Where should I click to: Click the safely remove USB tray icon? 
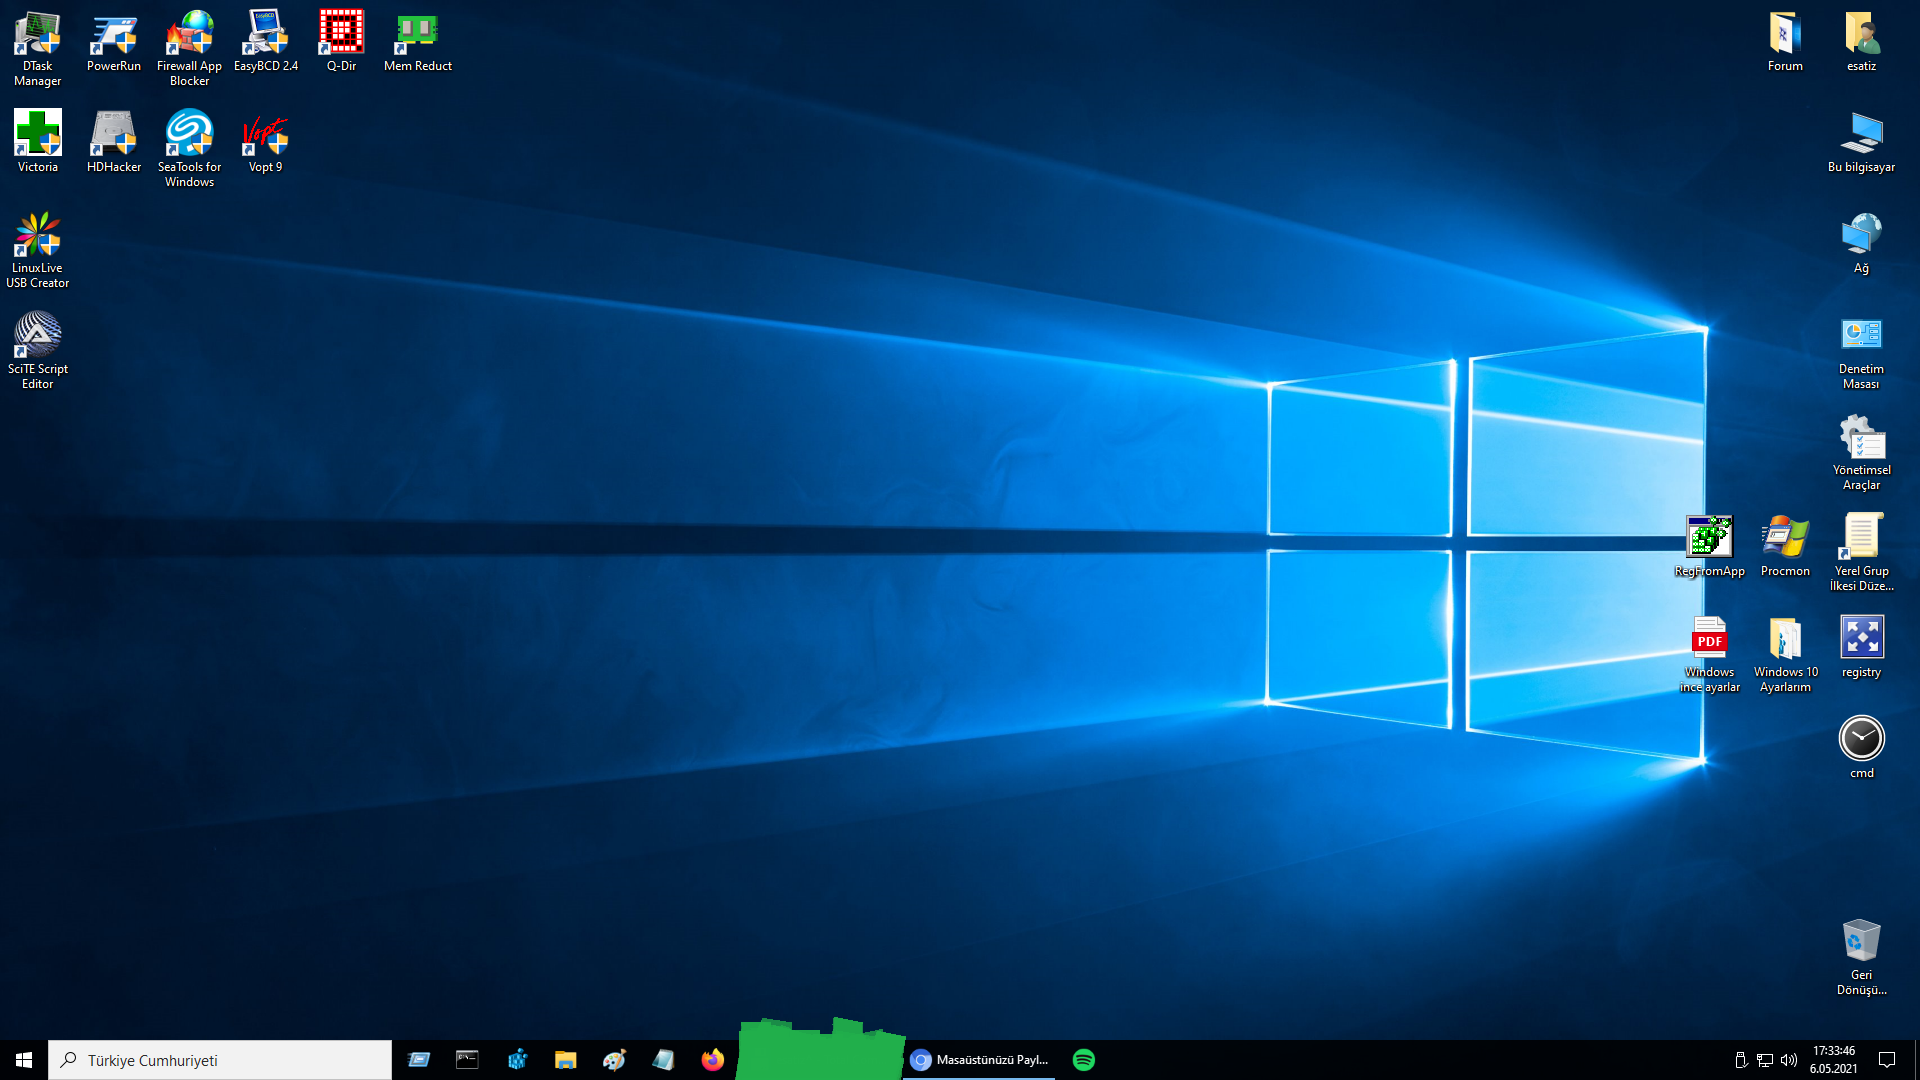(1741, 1060)
